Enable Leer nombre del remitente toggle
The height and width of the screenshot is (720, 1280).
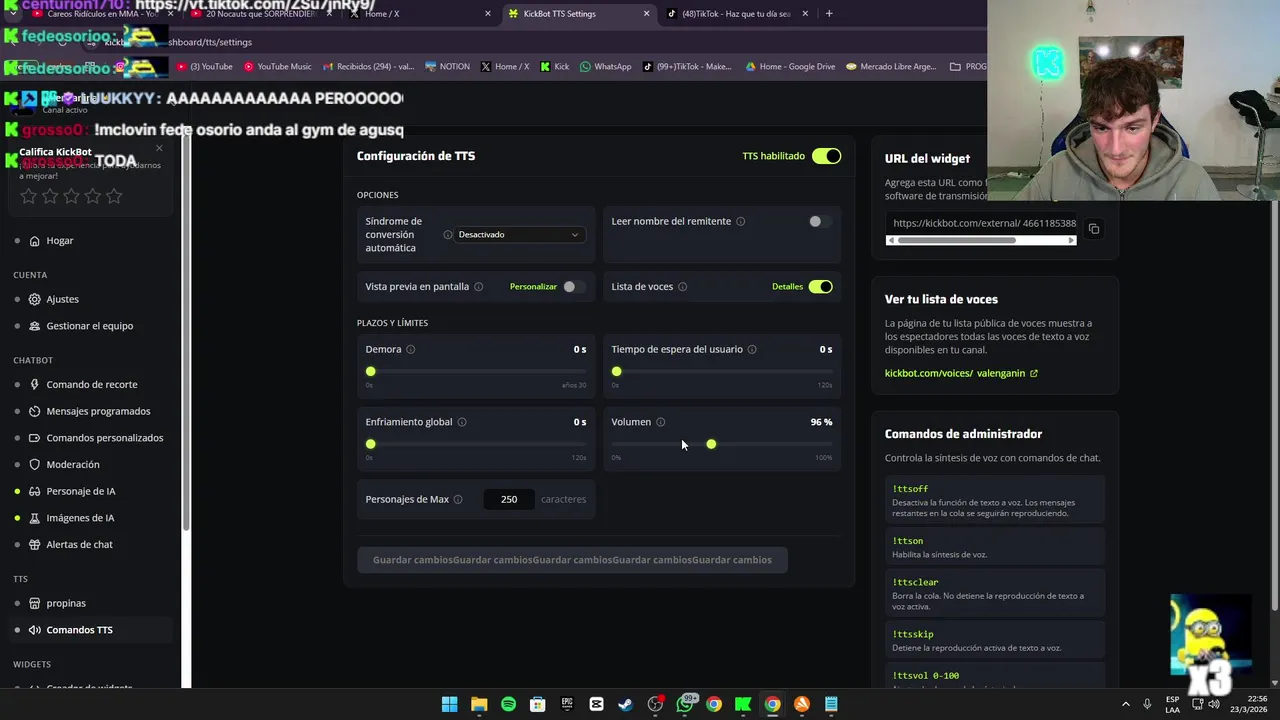point(820,221)
